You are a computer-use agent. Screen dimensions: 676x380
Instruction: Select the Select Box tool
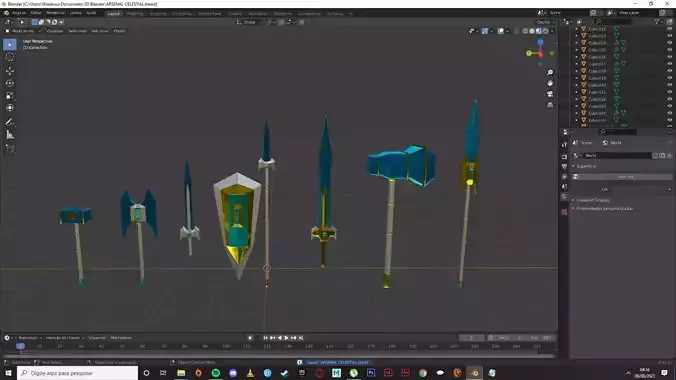click(x=10, y=44)
